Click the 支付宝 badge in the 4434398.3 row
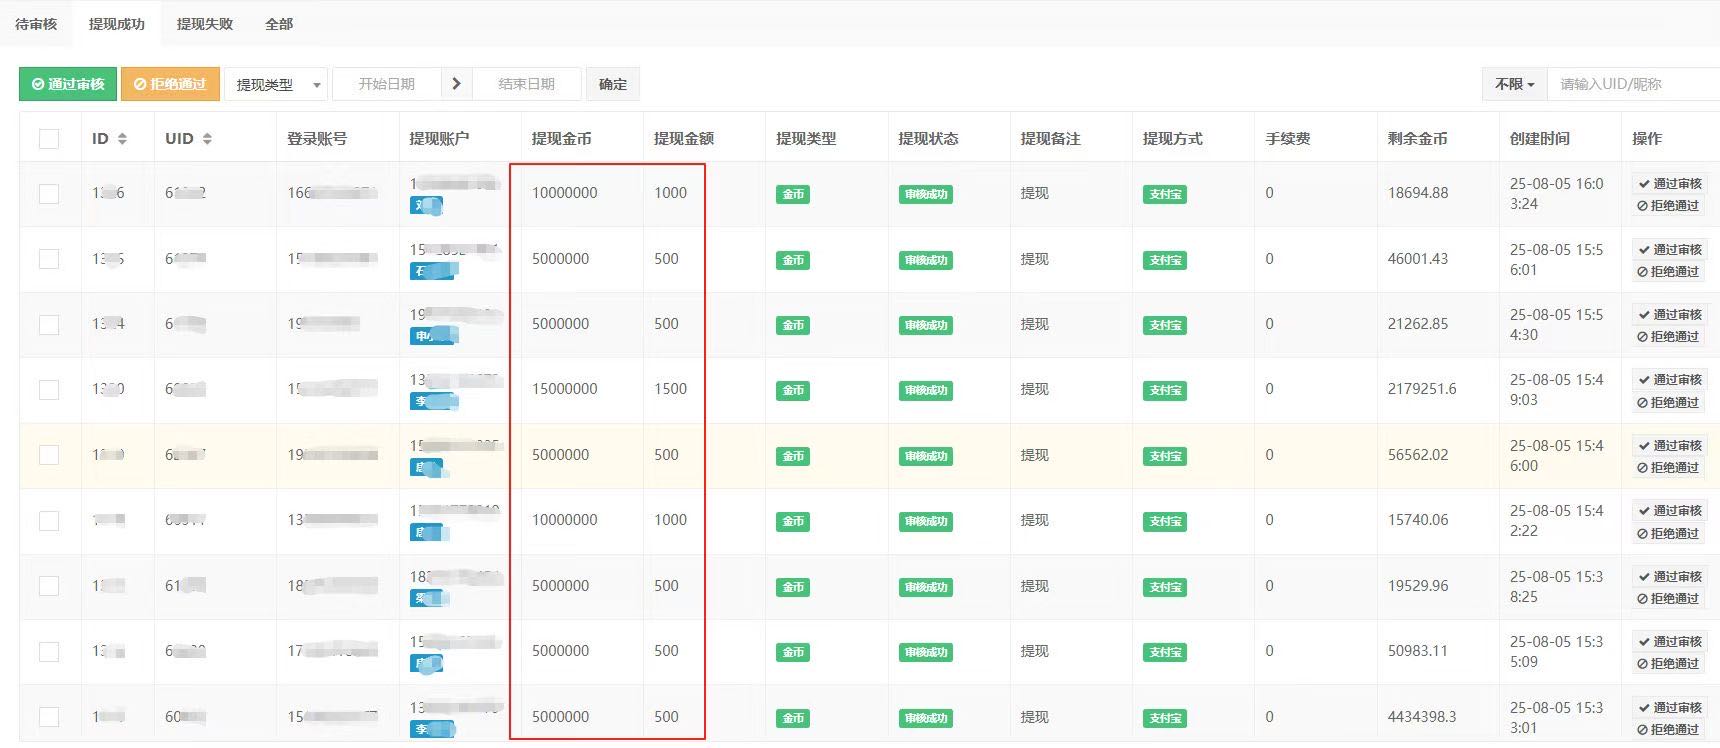Viewport: 1720px width, 748px height. (x=1165, y=718)
